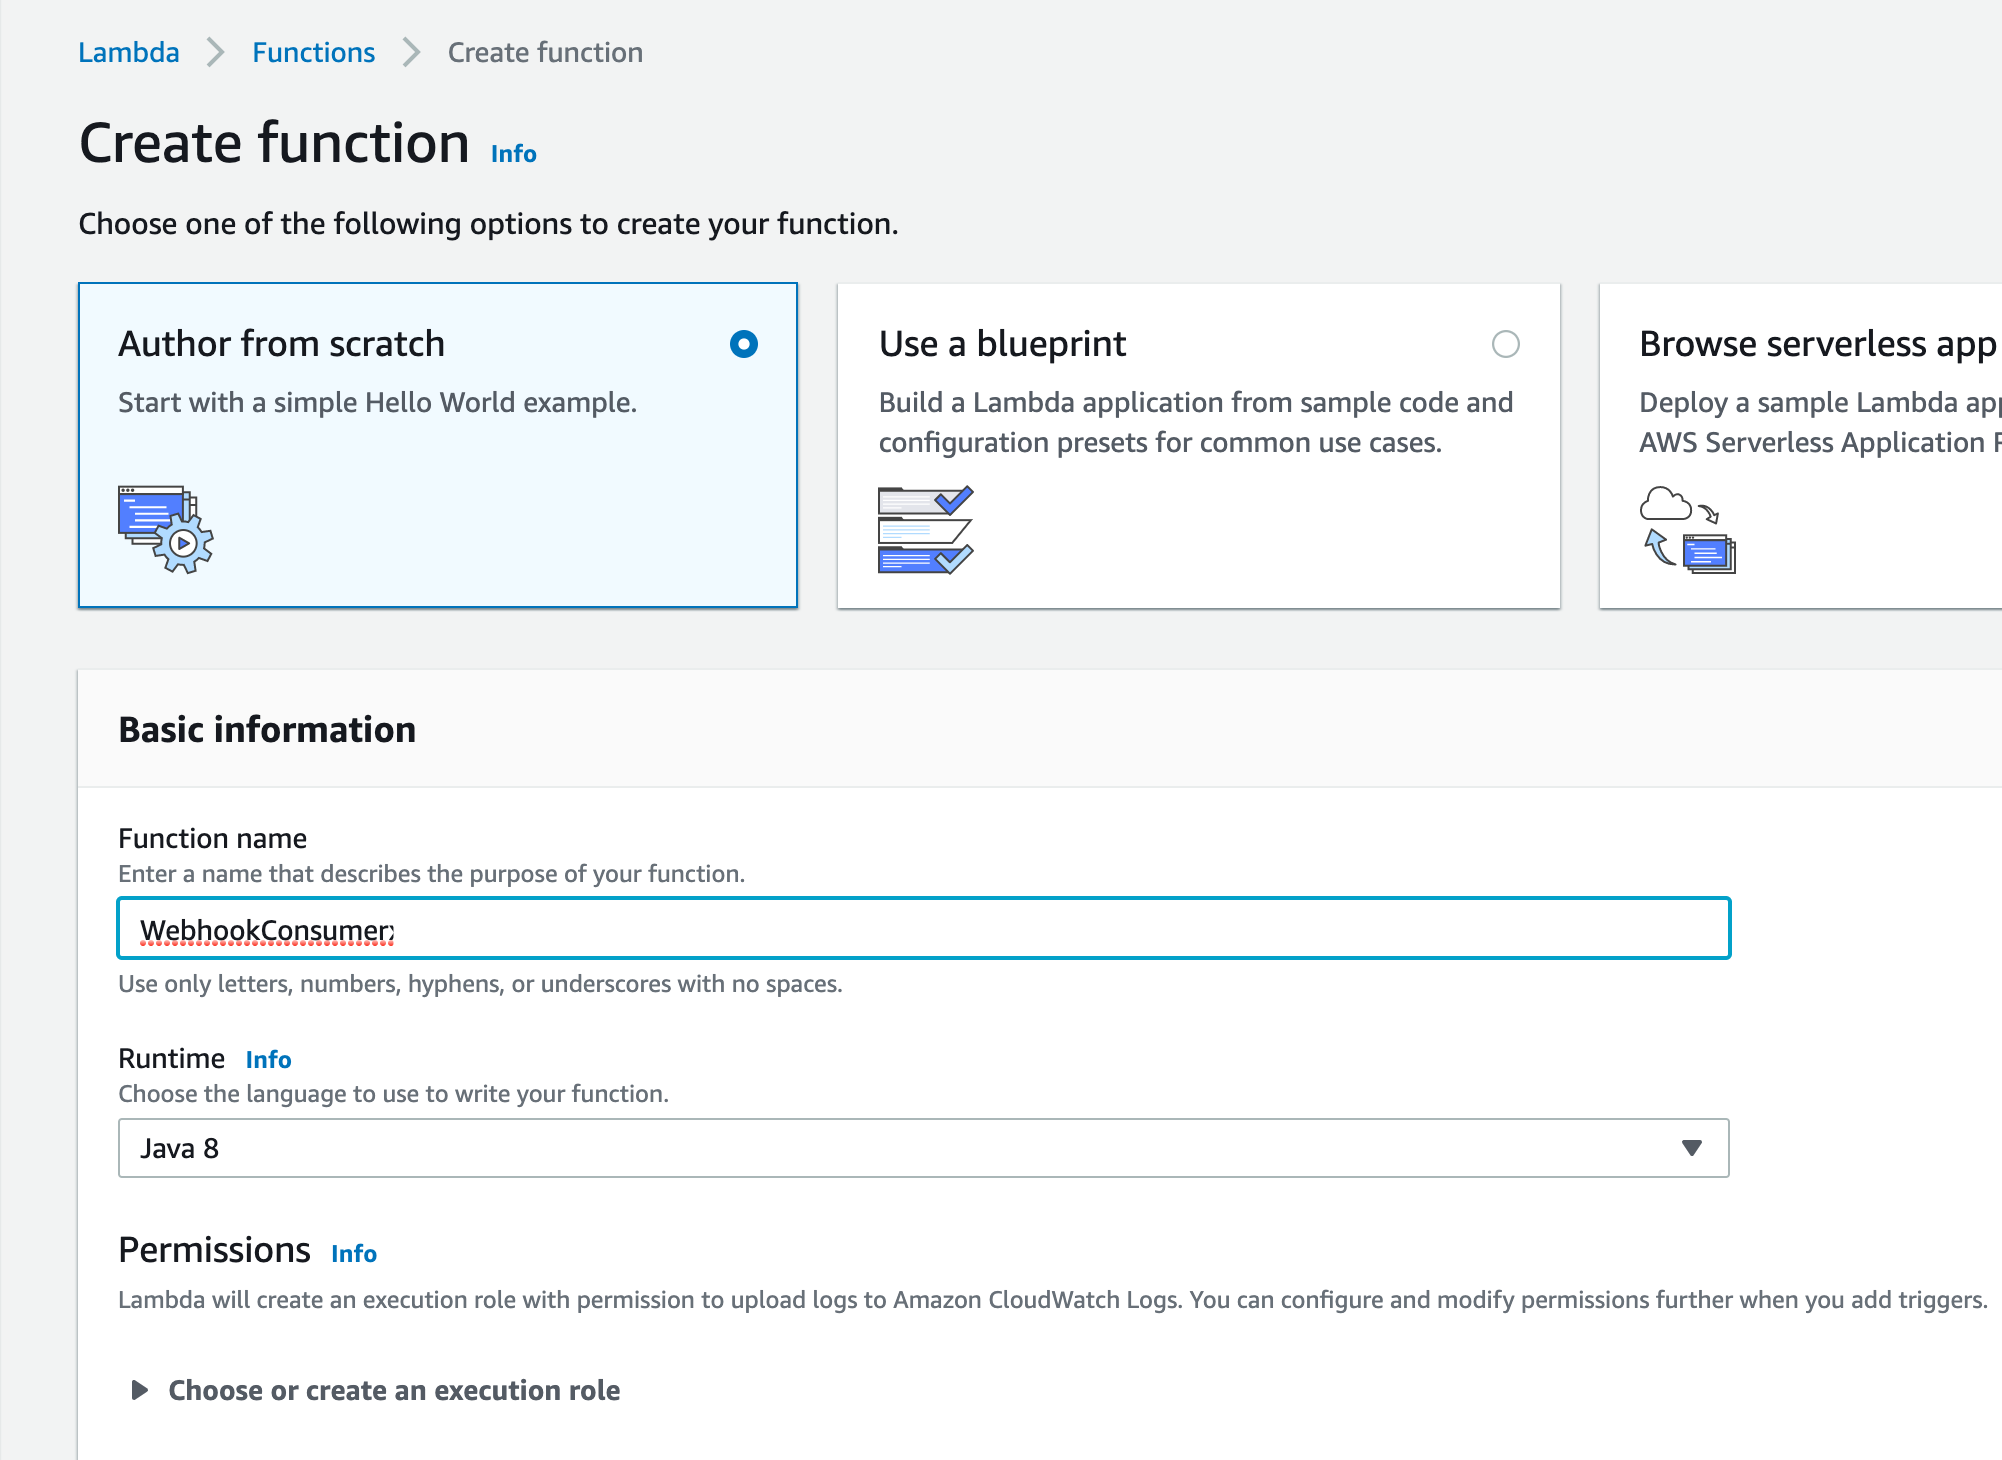Go to the Lambda breadcrumb link

click(x=129, y=52)
